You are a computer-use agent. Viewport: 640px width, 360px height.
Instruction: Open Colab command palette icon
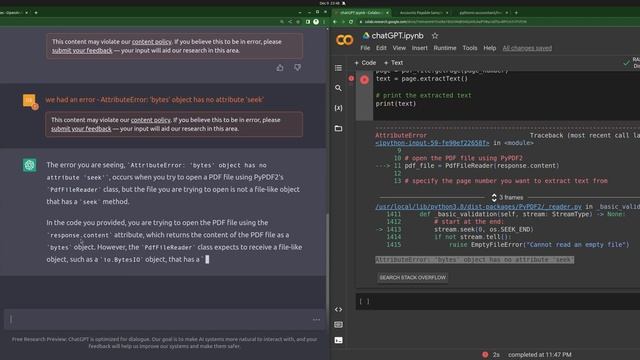pyautogui.click(x=338, y=324)
